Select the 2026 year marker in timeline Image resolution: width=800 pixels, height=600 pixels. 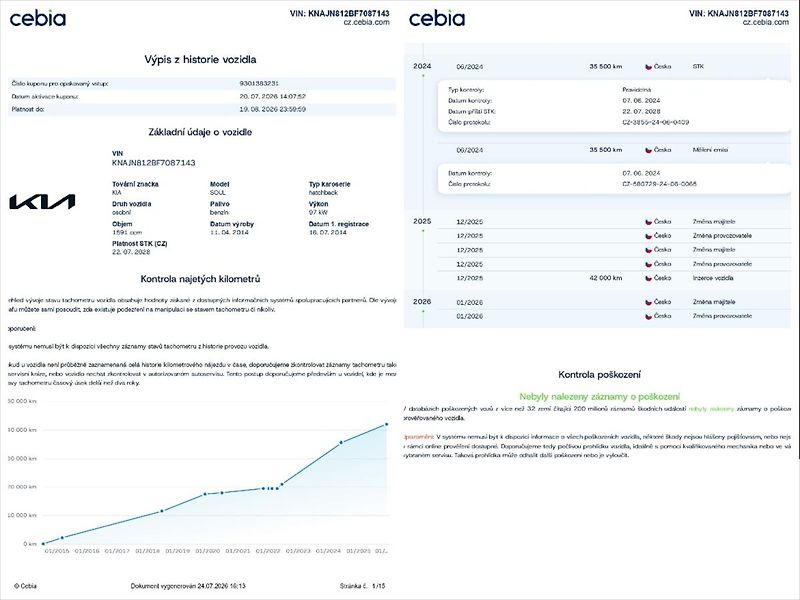(422, 302)
